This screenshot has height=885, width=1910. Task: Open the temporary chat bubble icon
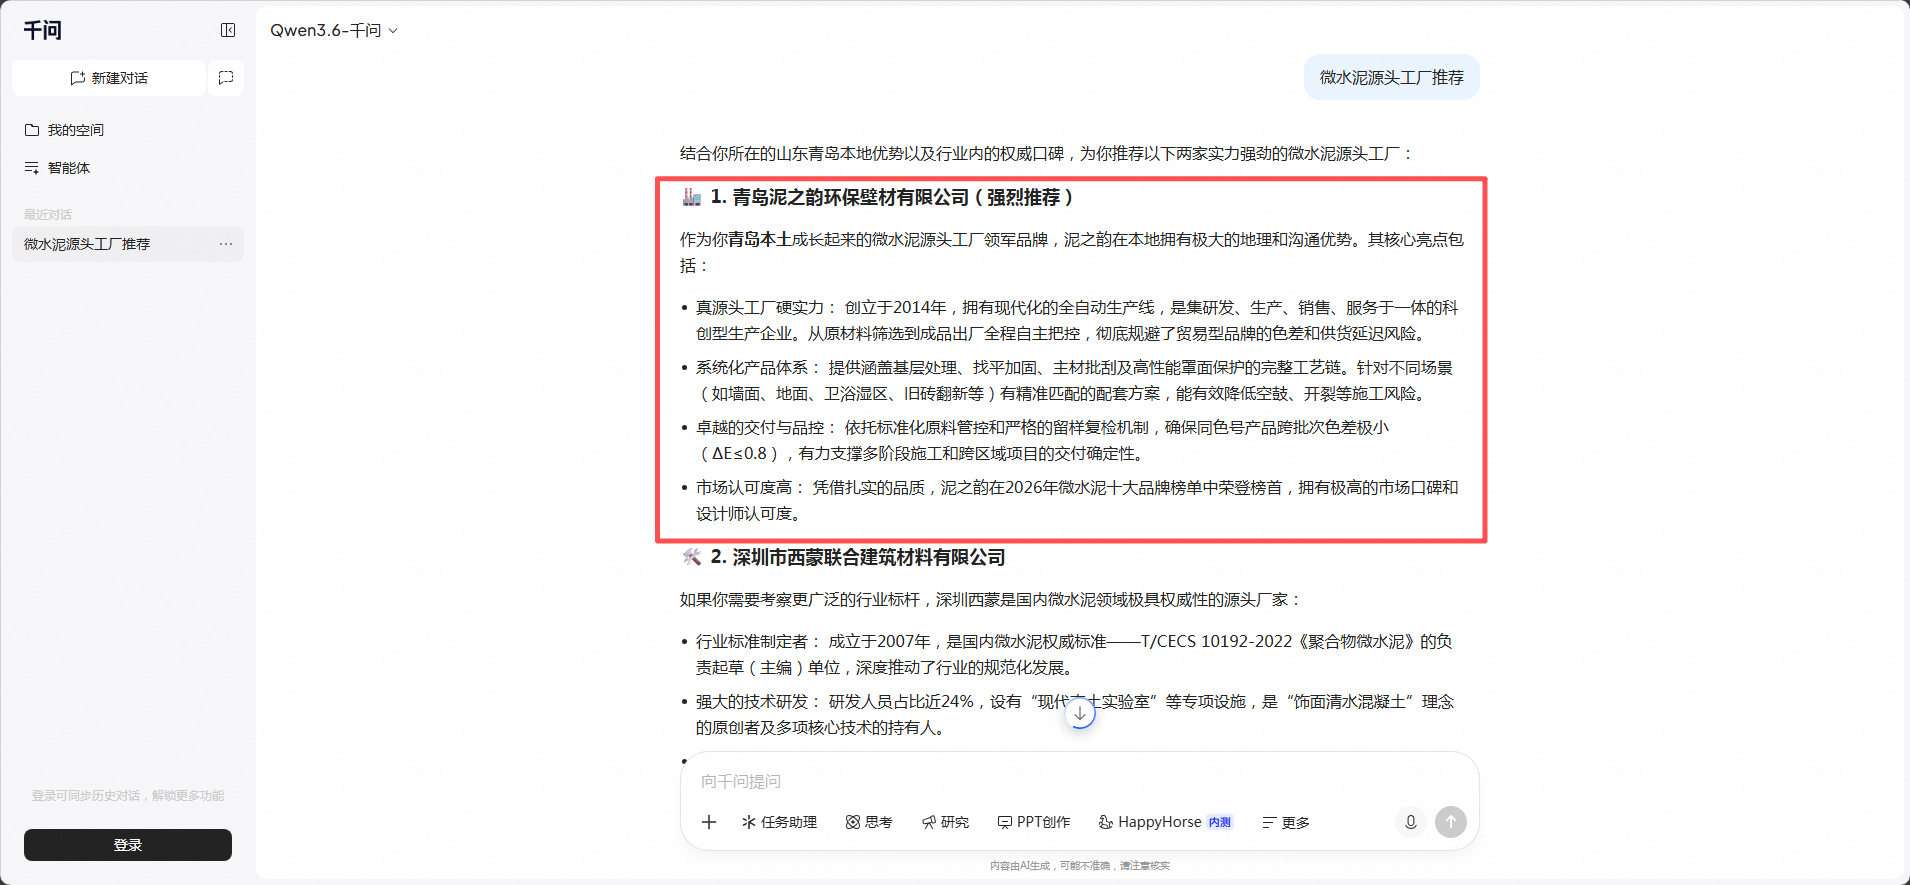(x=226, y=78)
